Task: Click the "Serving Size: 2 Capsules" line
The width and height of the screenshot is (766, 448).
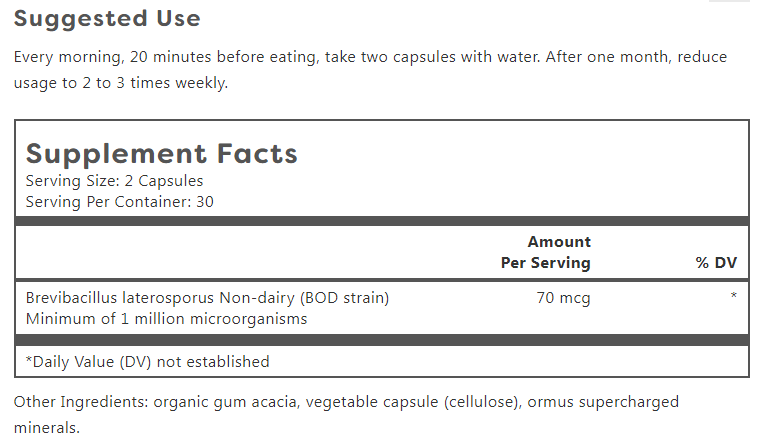Action: click(x=114, y=181)
